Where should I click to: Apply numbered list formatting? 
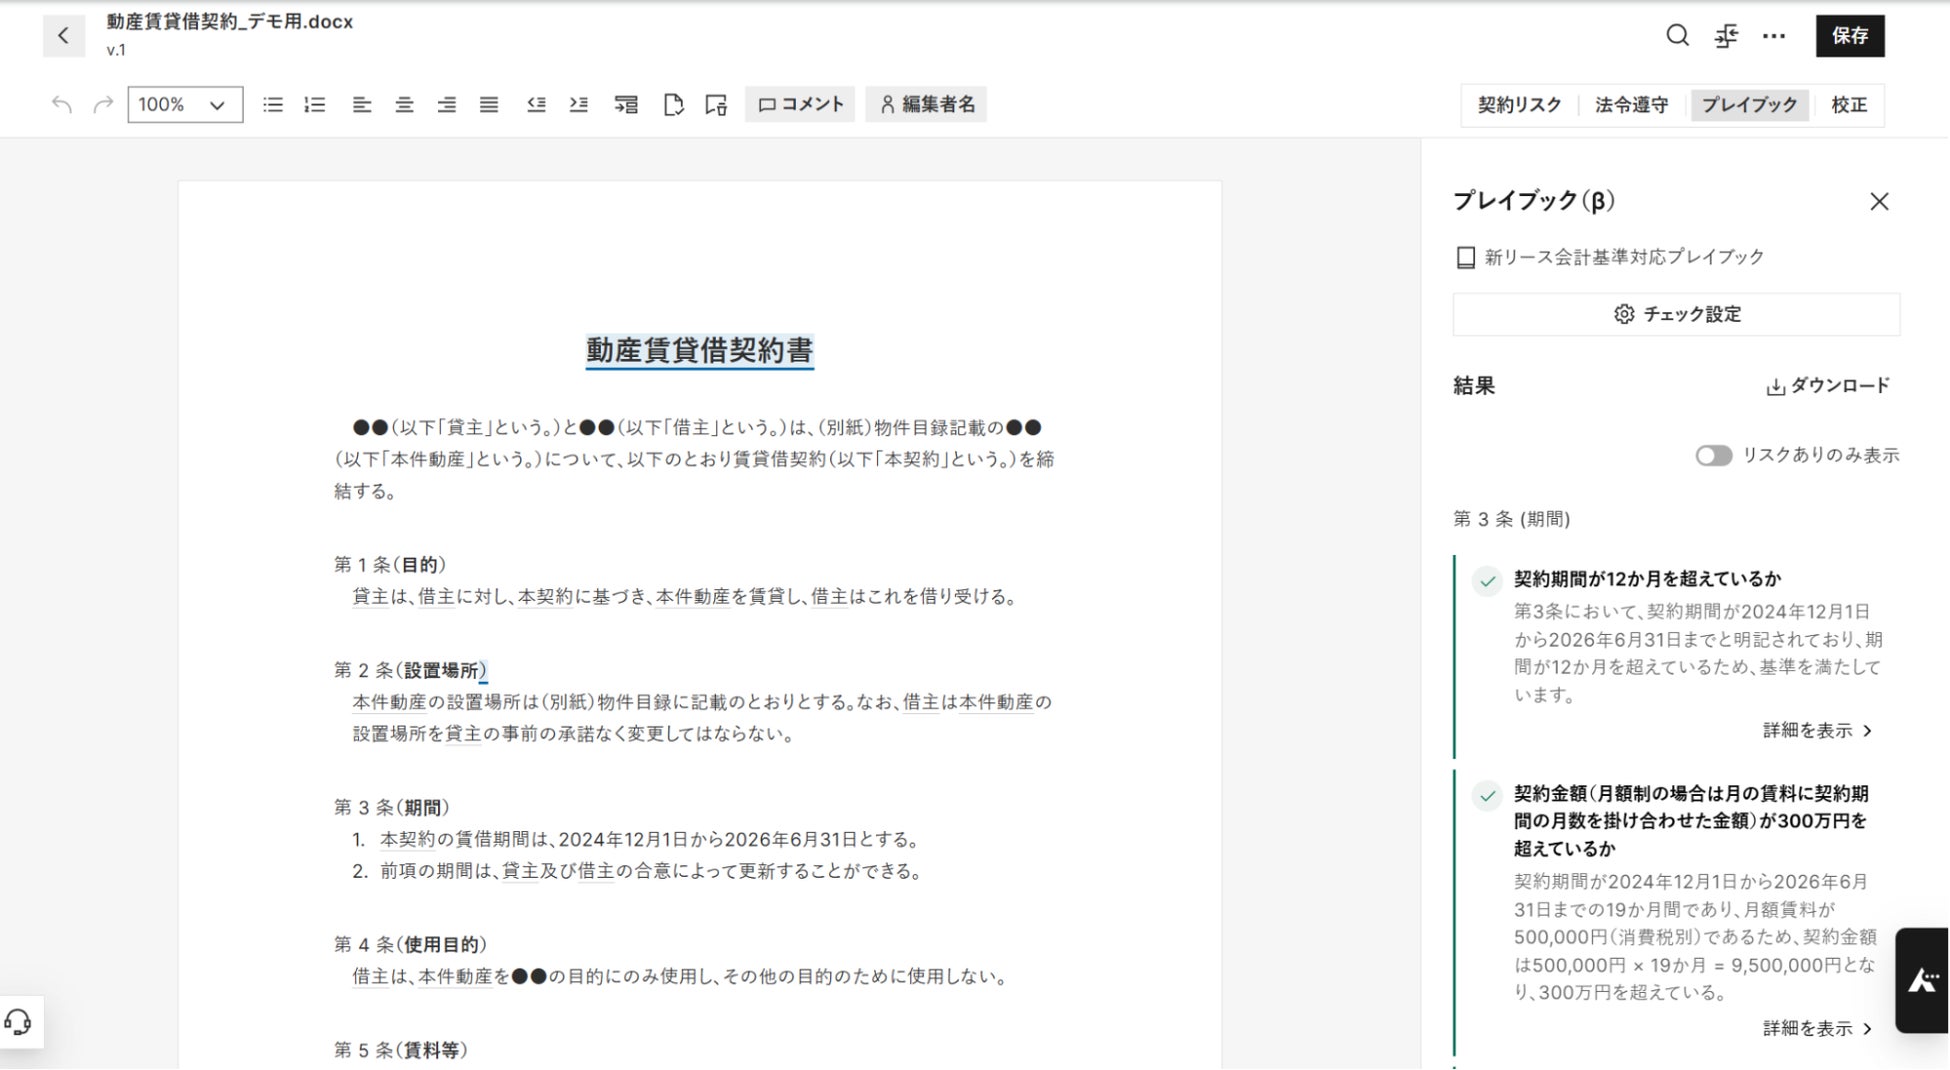point(315,104)
